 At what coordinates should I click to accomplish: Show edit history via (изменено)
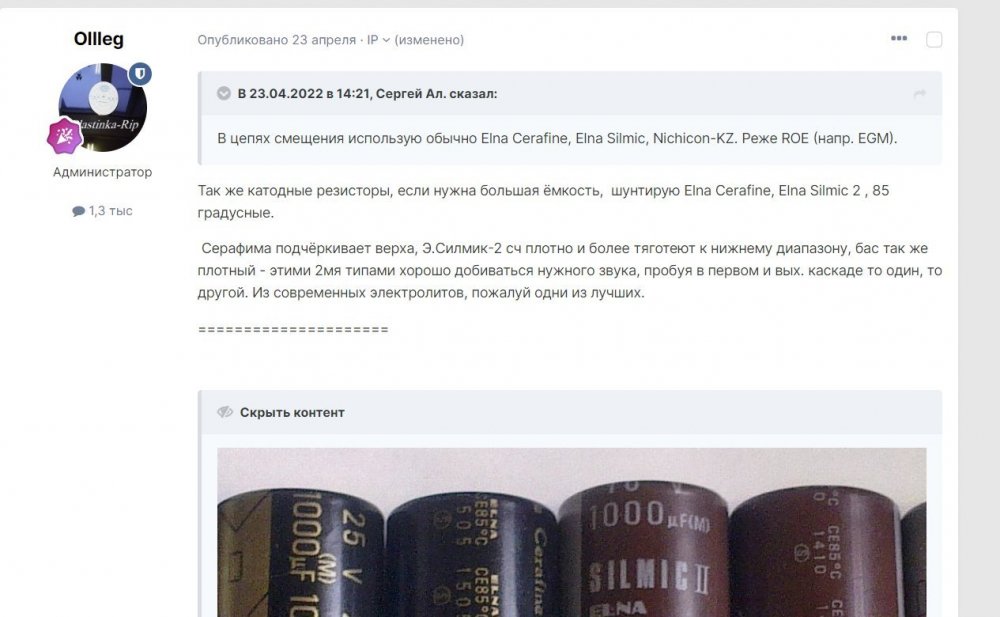429,40
